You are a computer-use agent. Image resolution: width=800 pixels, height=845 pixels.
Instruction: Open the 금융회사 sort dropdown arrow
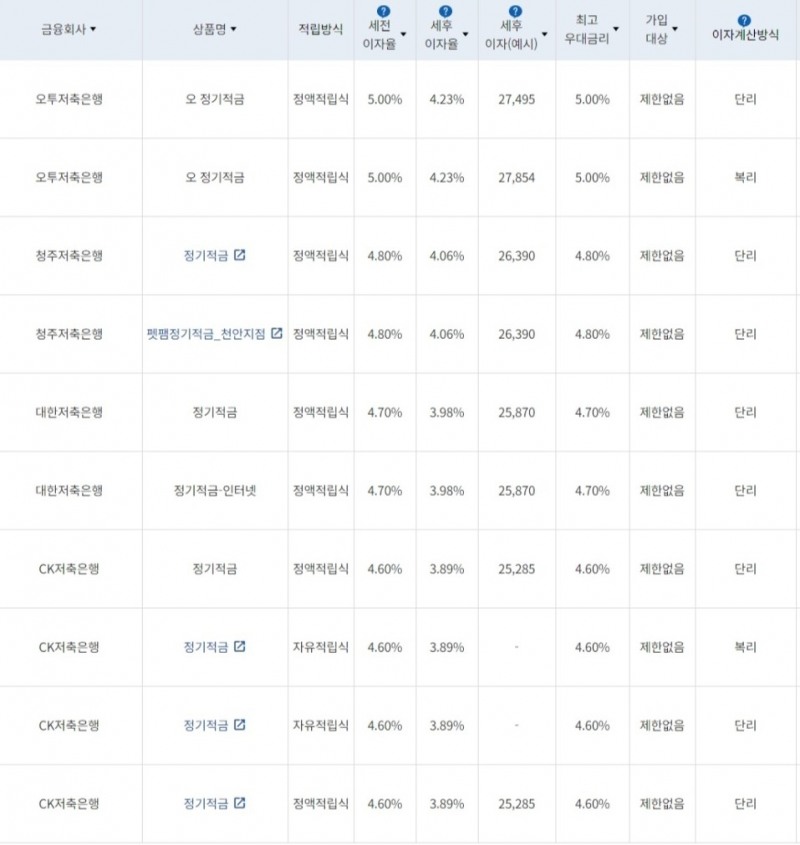93,30
